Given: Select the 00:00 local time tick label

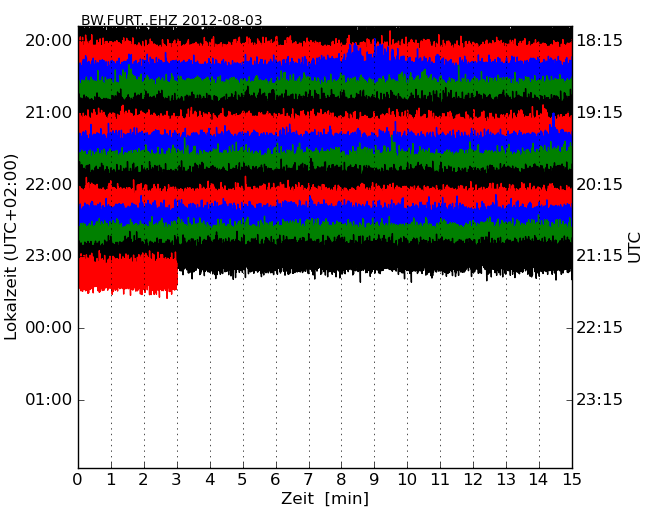Looking at the screenshot, I should click(49, 328).
